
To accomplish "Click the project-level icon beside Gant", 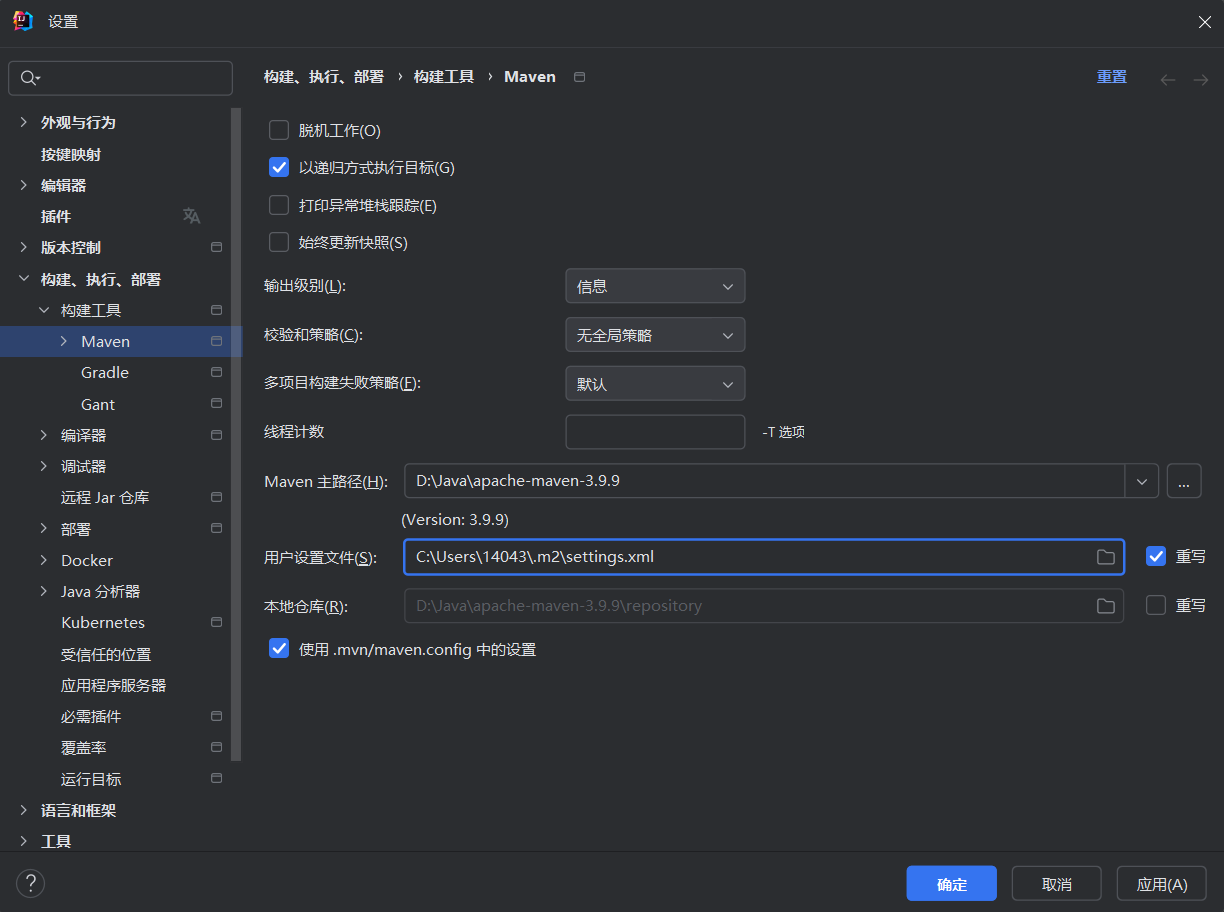I will tap(216, 404).
